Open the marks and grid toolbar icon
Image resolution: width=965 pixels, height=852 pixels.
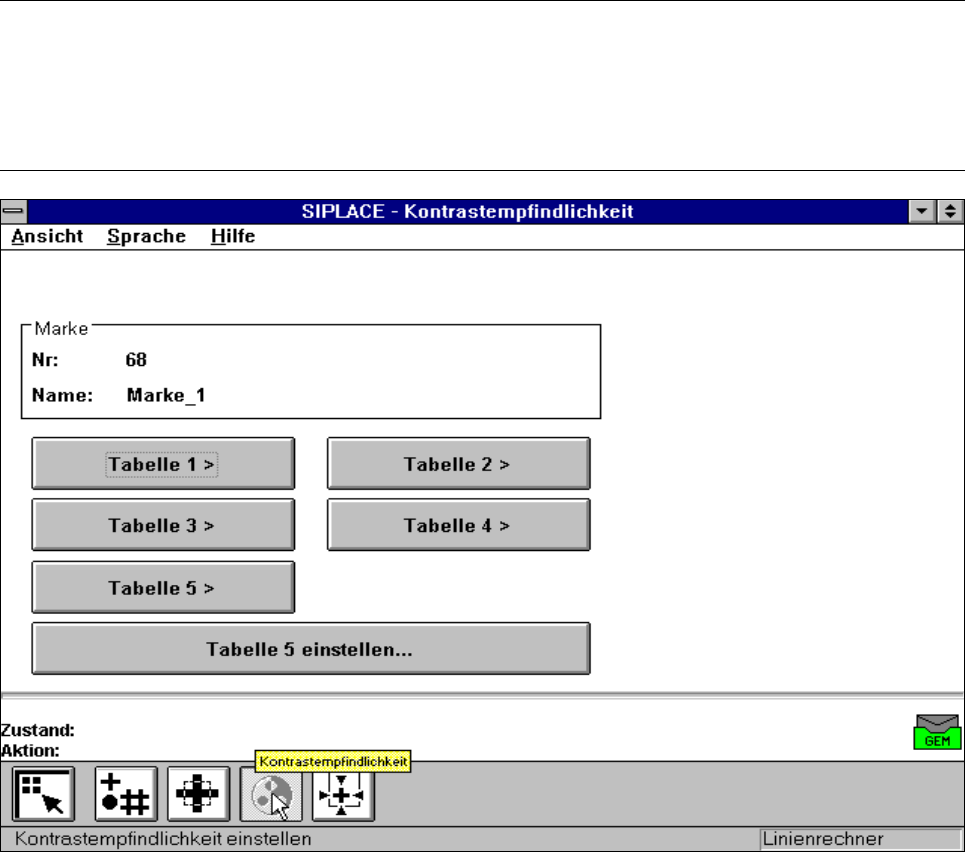click(x=126, y=794)
